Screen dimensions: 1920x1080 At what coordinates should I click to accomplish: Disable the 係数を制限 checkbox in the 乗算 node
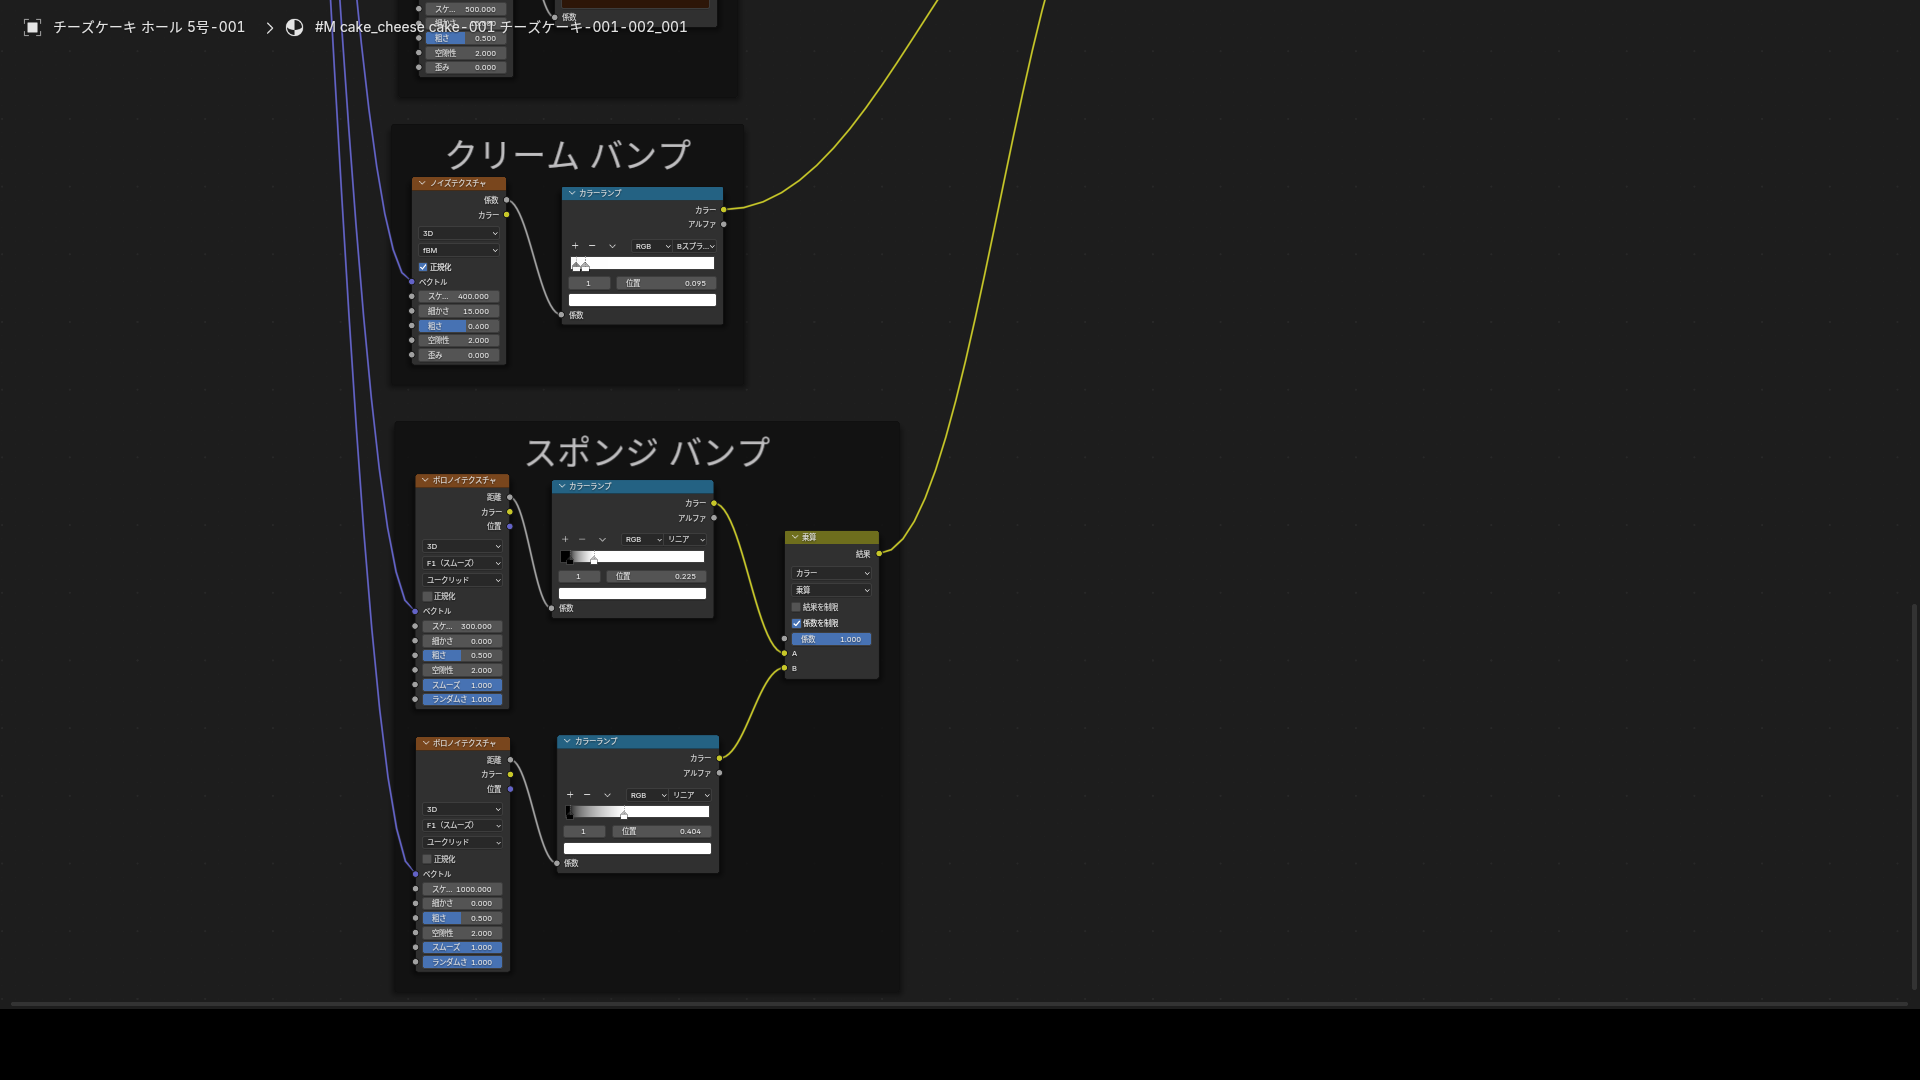797,623
